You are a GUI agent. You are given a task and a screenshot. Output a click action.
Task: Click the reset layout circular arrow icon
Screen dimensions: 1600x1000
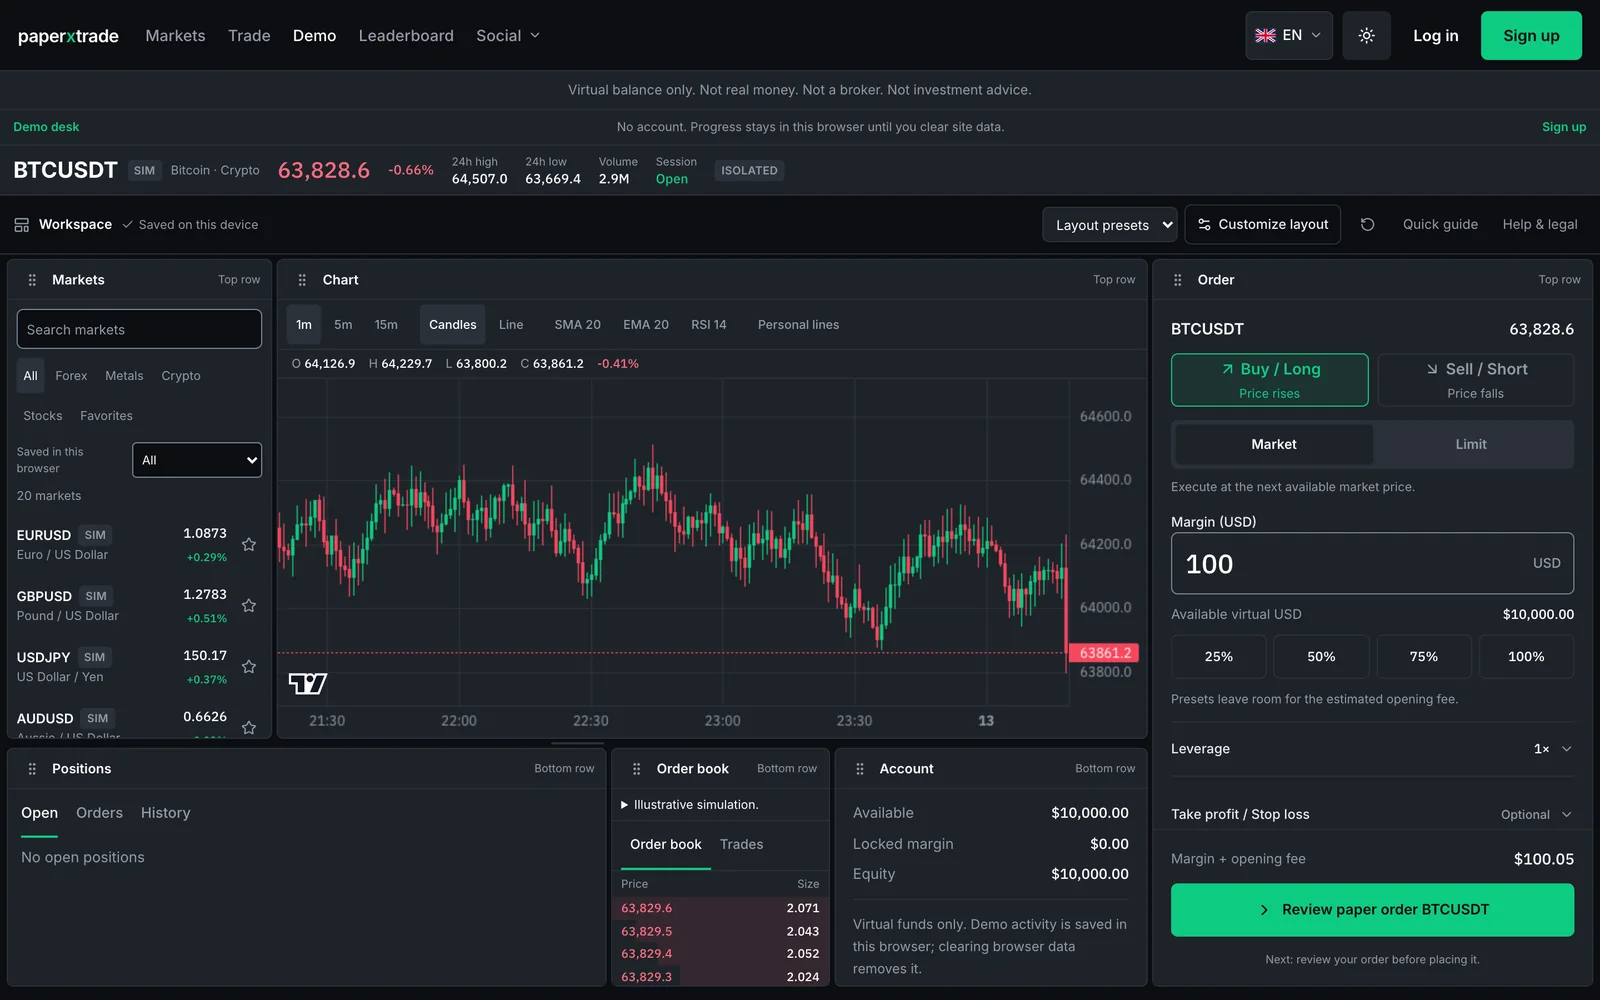pos(1367,224)
